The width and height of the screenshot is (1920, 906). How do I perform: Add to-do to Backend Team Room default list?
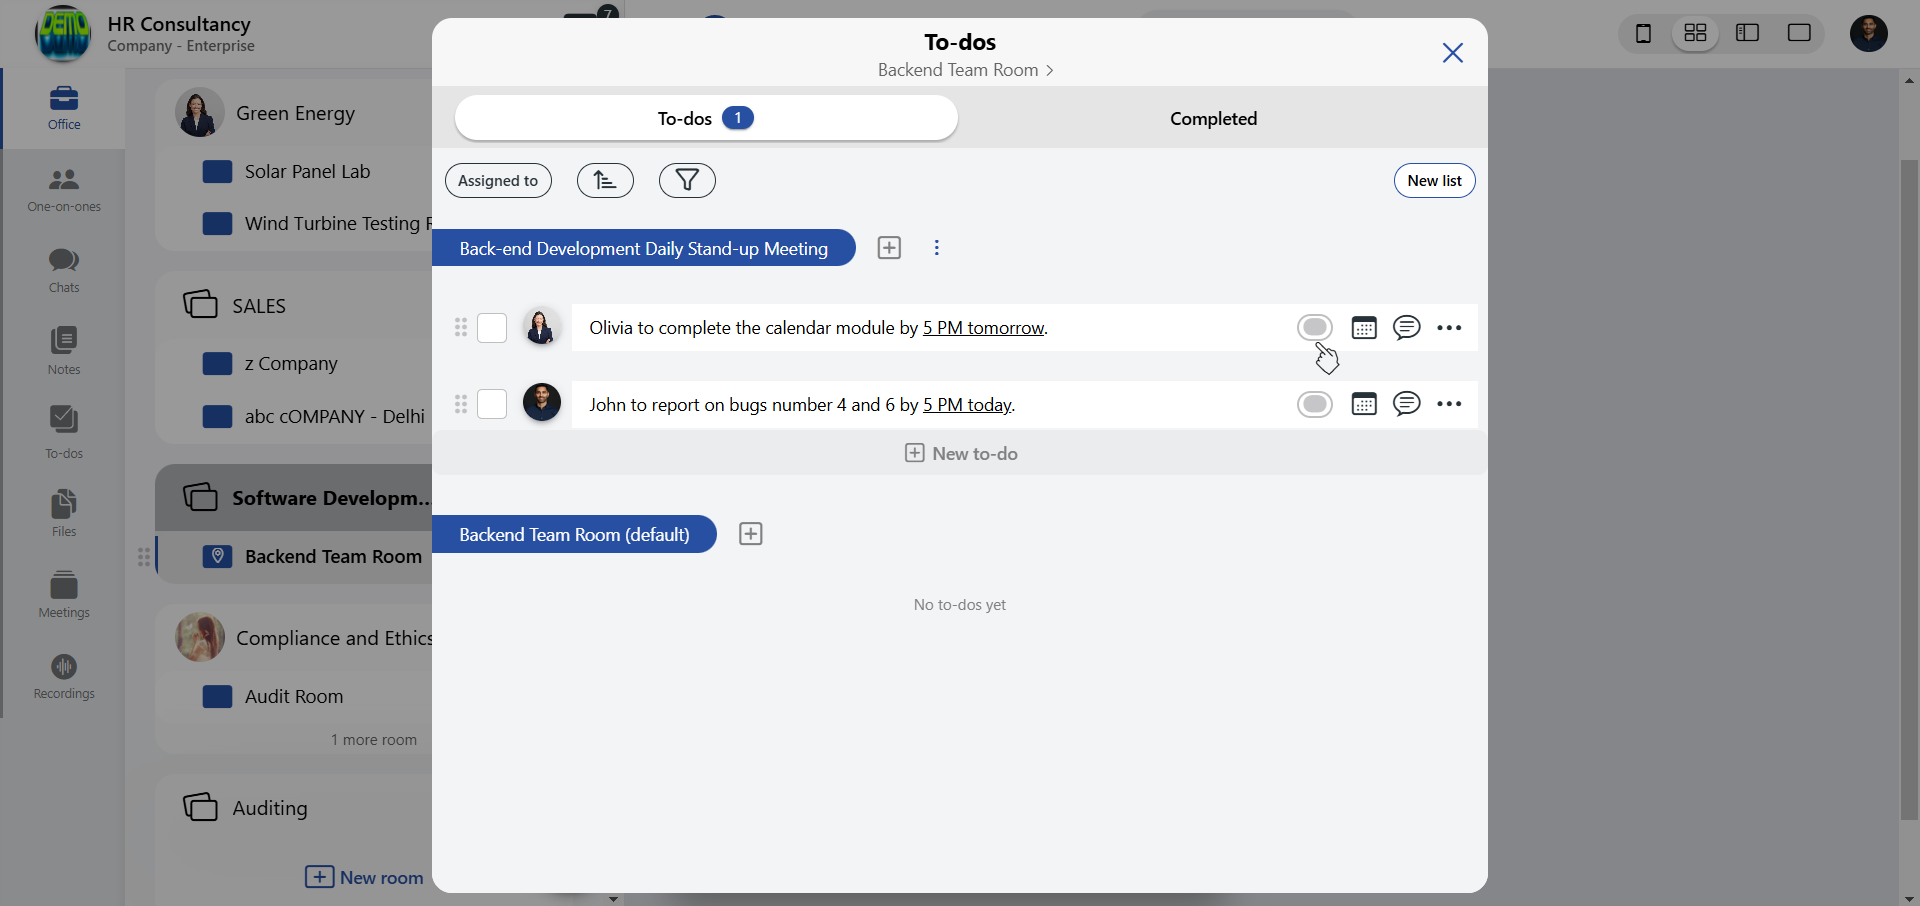pos(751,534)
